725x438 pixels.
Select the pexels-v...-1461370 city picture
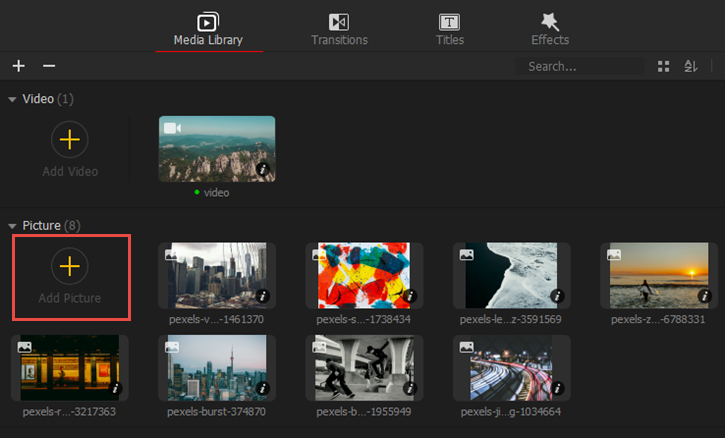[217, 275]
